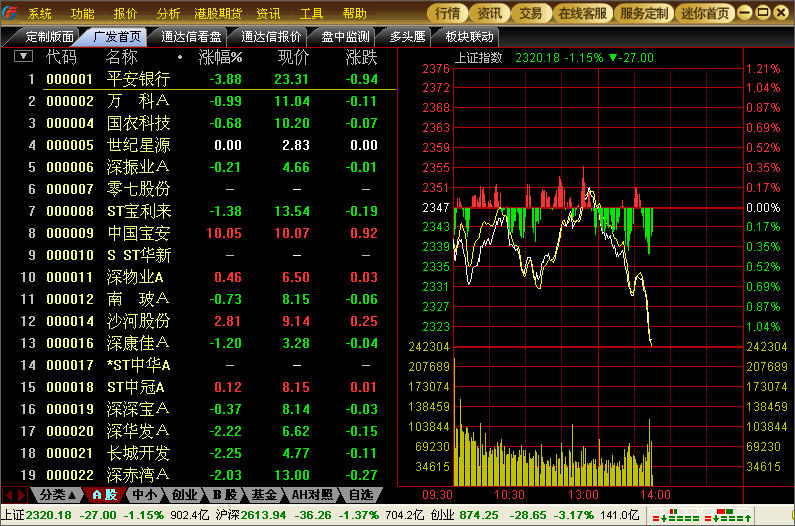
Task: Switch to the 盘中监测 tab
Action: [345, 36]
